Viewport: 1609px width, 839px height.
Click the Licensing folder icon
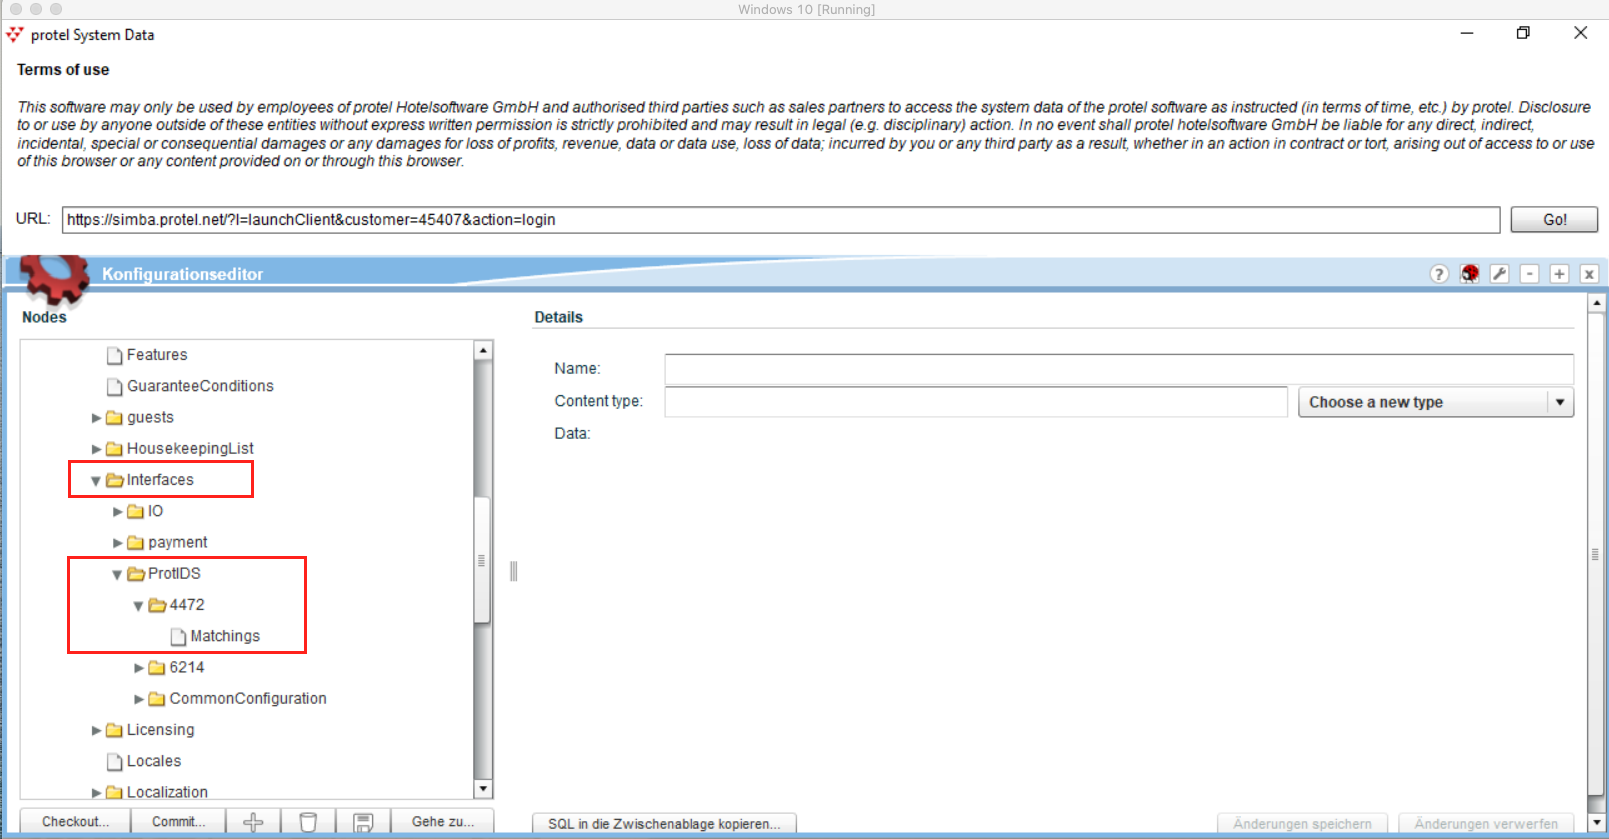point(114,730)
